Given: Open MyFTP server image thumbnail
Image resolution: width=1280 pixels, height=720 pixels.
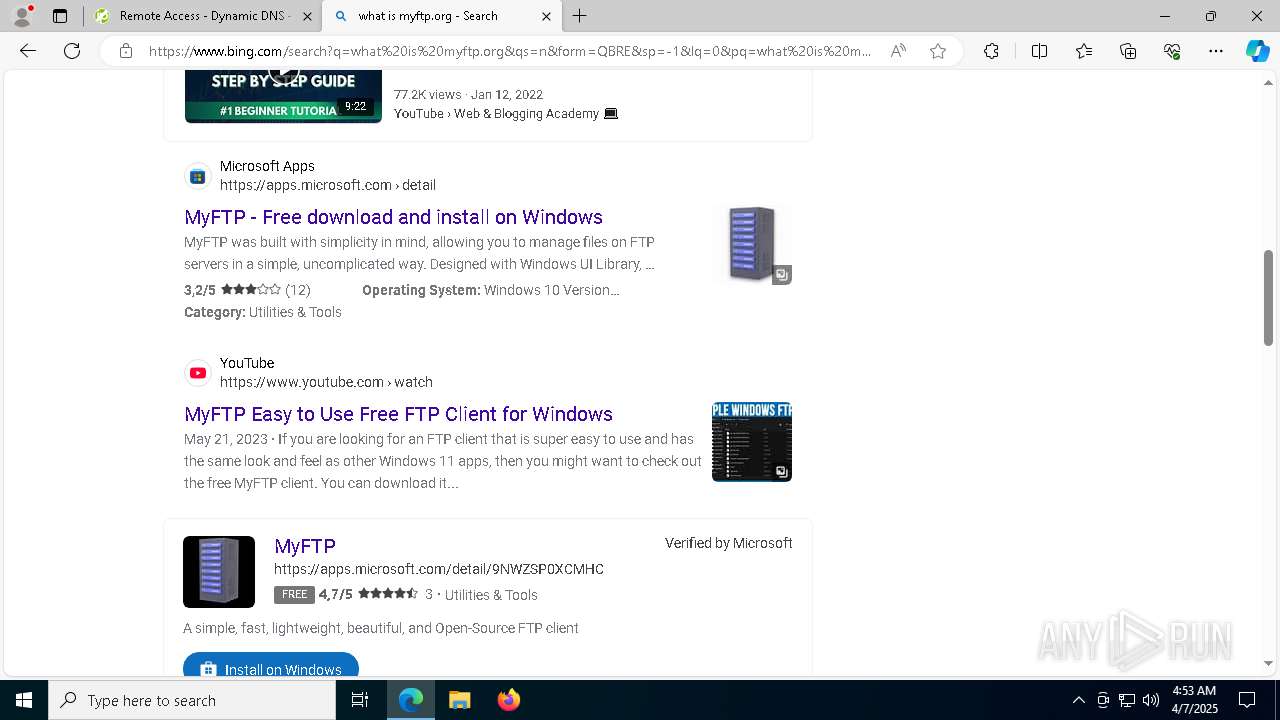Looking at the screenshot, I should pyautogui.click(x=752, y=244).
